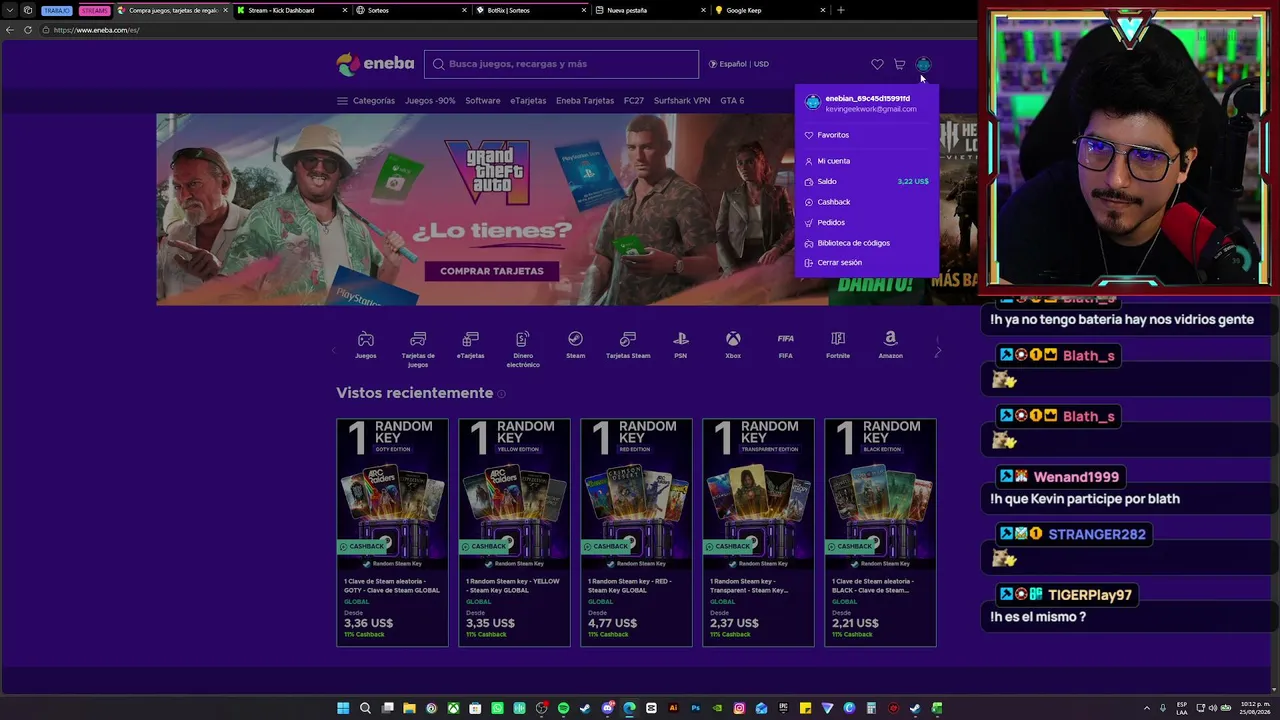Viewport: 1280px width, 720px height.
Task: Show hidden system tray icons chevron
Action: pos(1147,708)
